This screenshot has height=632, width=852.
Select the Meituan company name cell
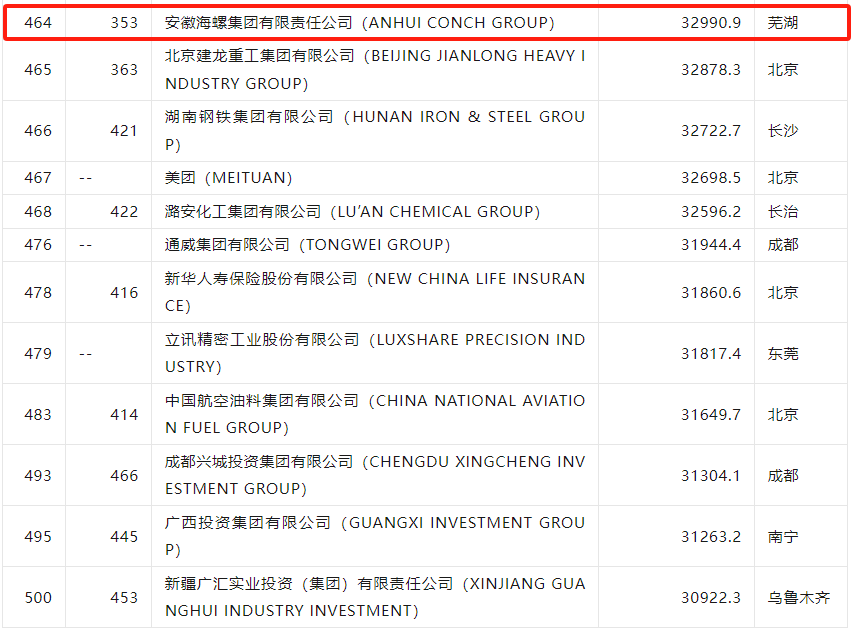point(229,178)
